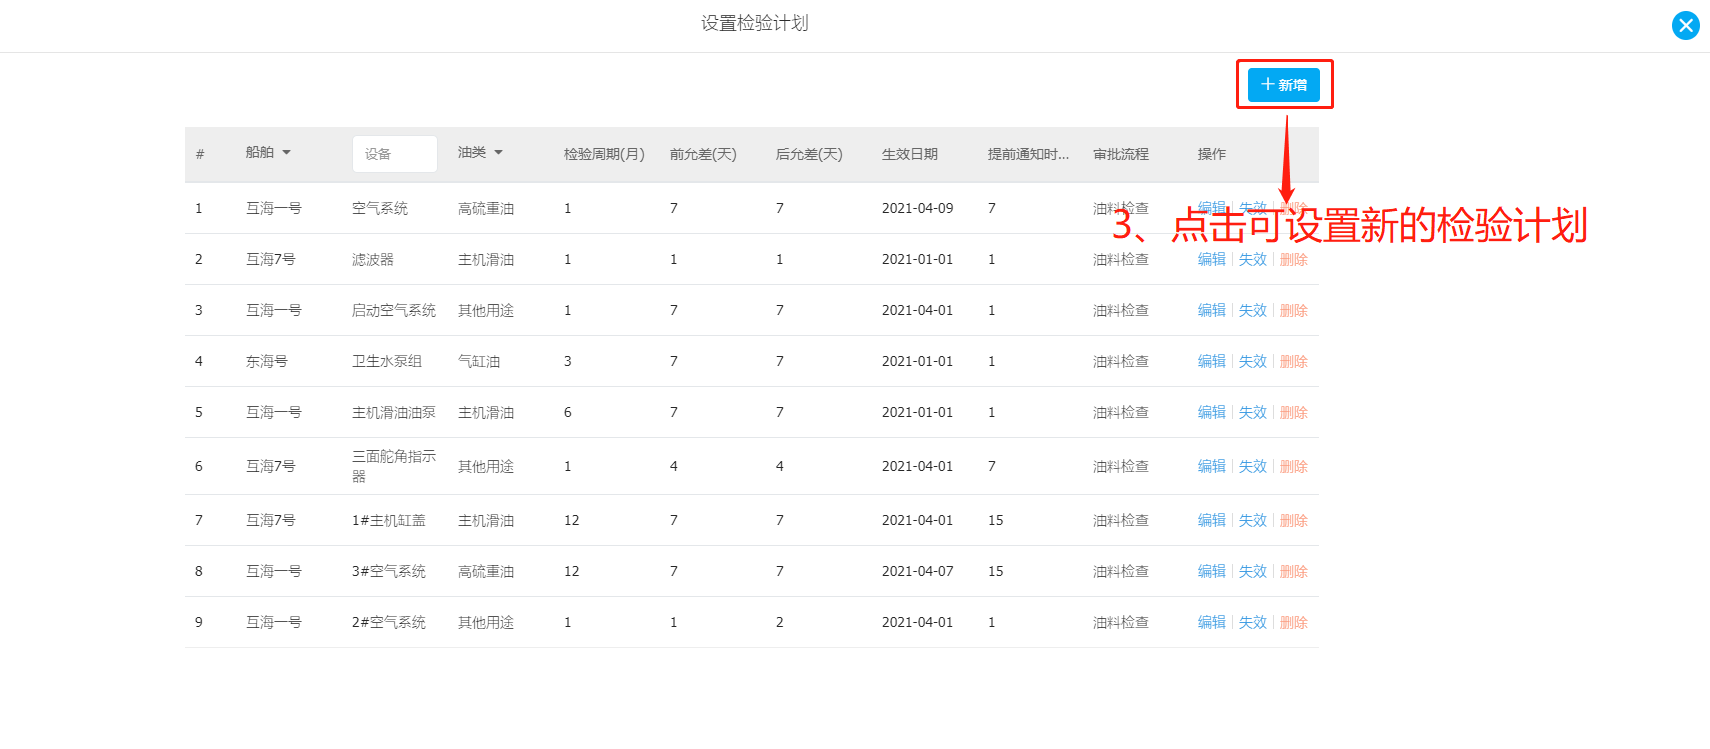Focus the 设备 search input field
This screenshot has height=749, width=1710.
395,154
